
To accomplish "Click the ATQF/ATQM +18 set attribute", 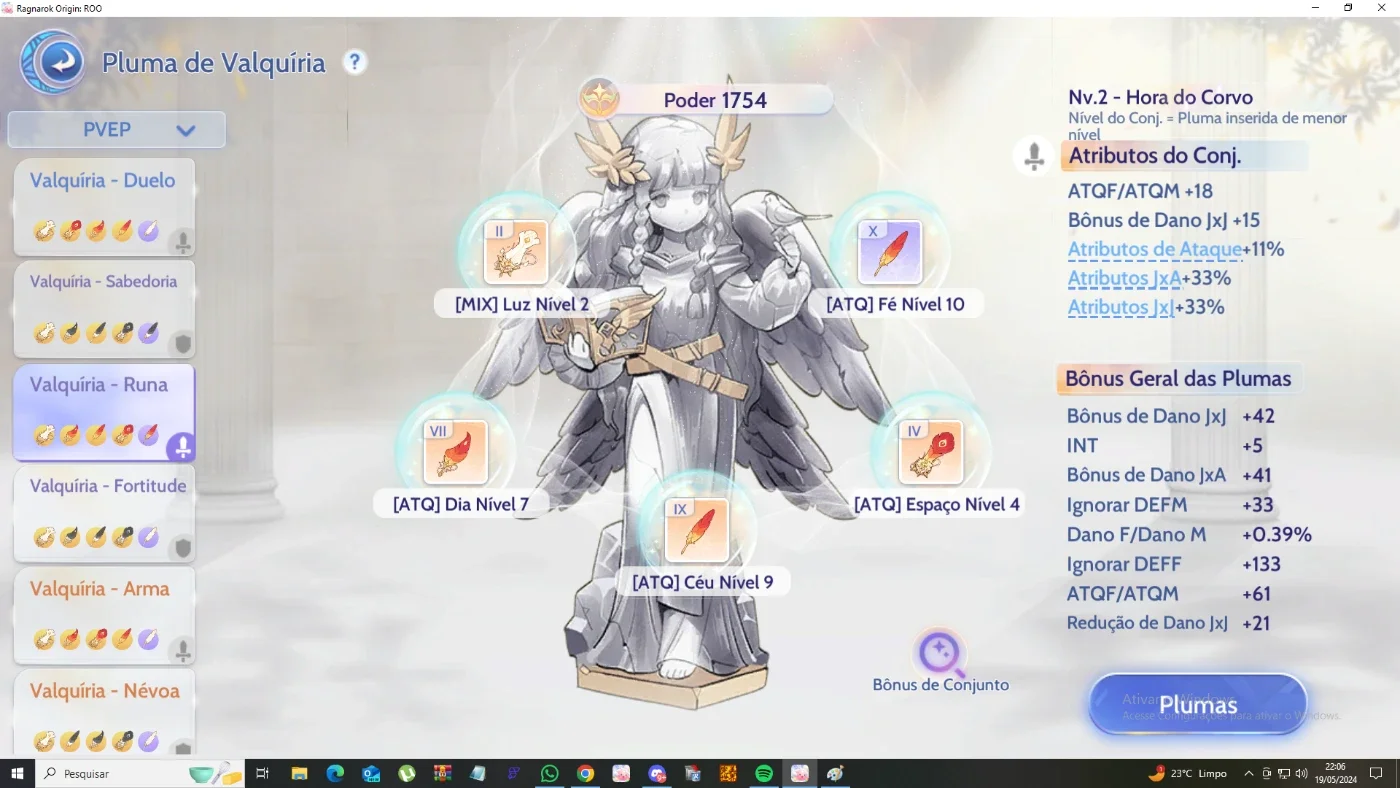I will pyautogui.click(x=1140, y=191).
